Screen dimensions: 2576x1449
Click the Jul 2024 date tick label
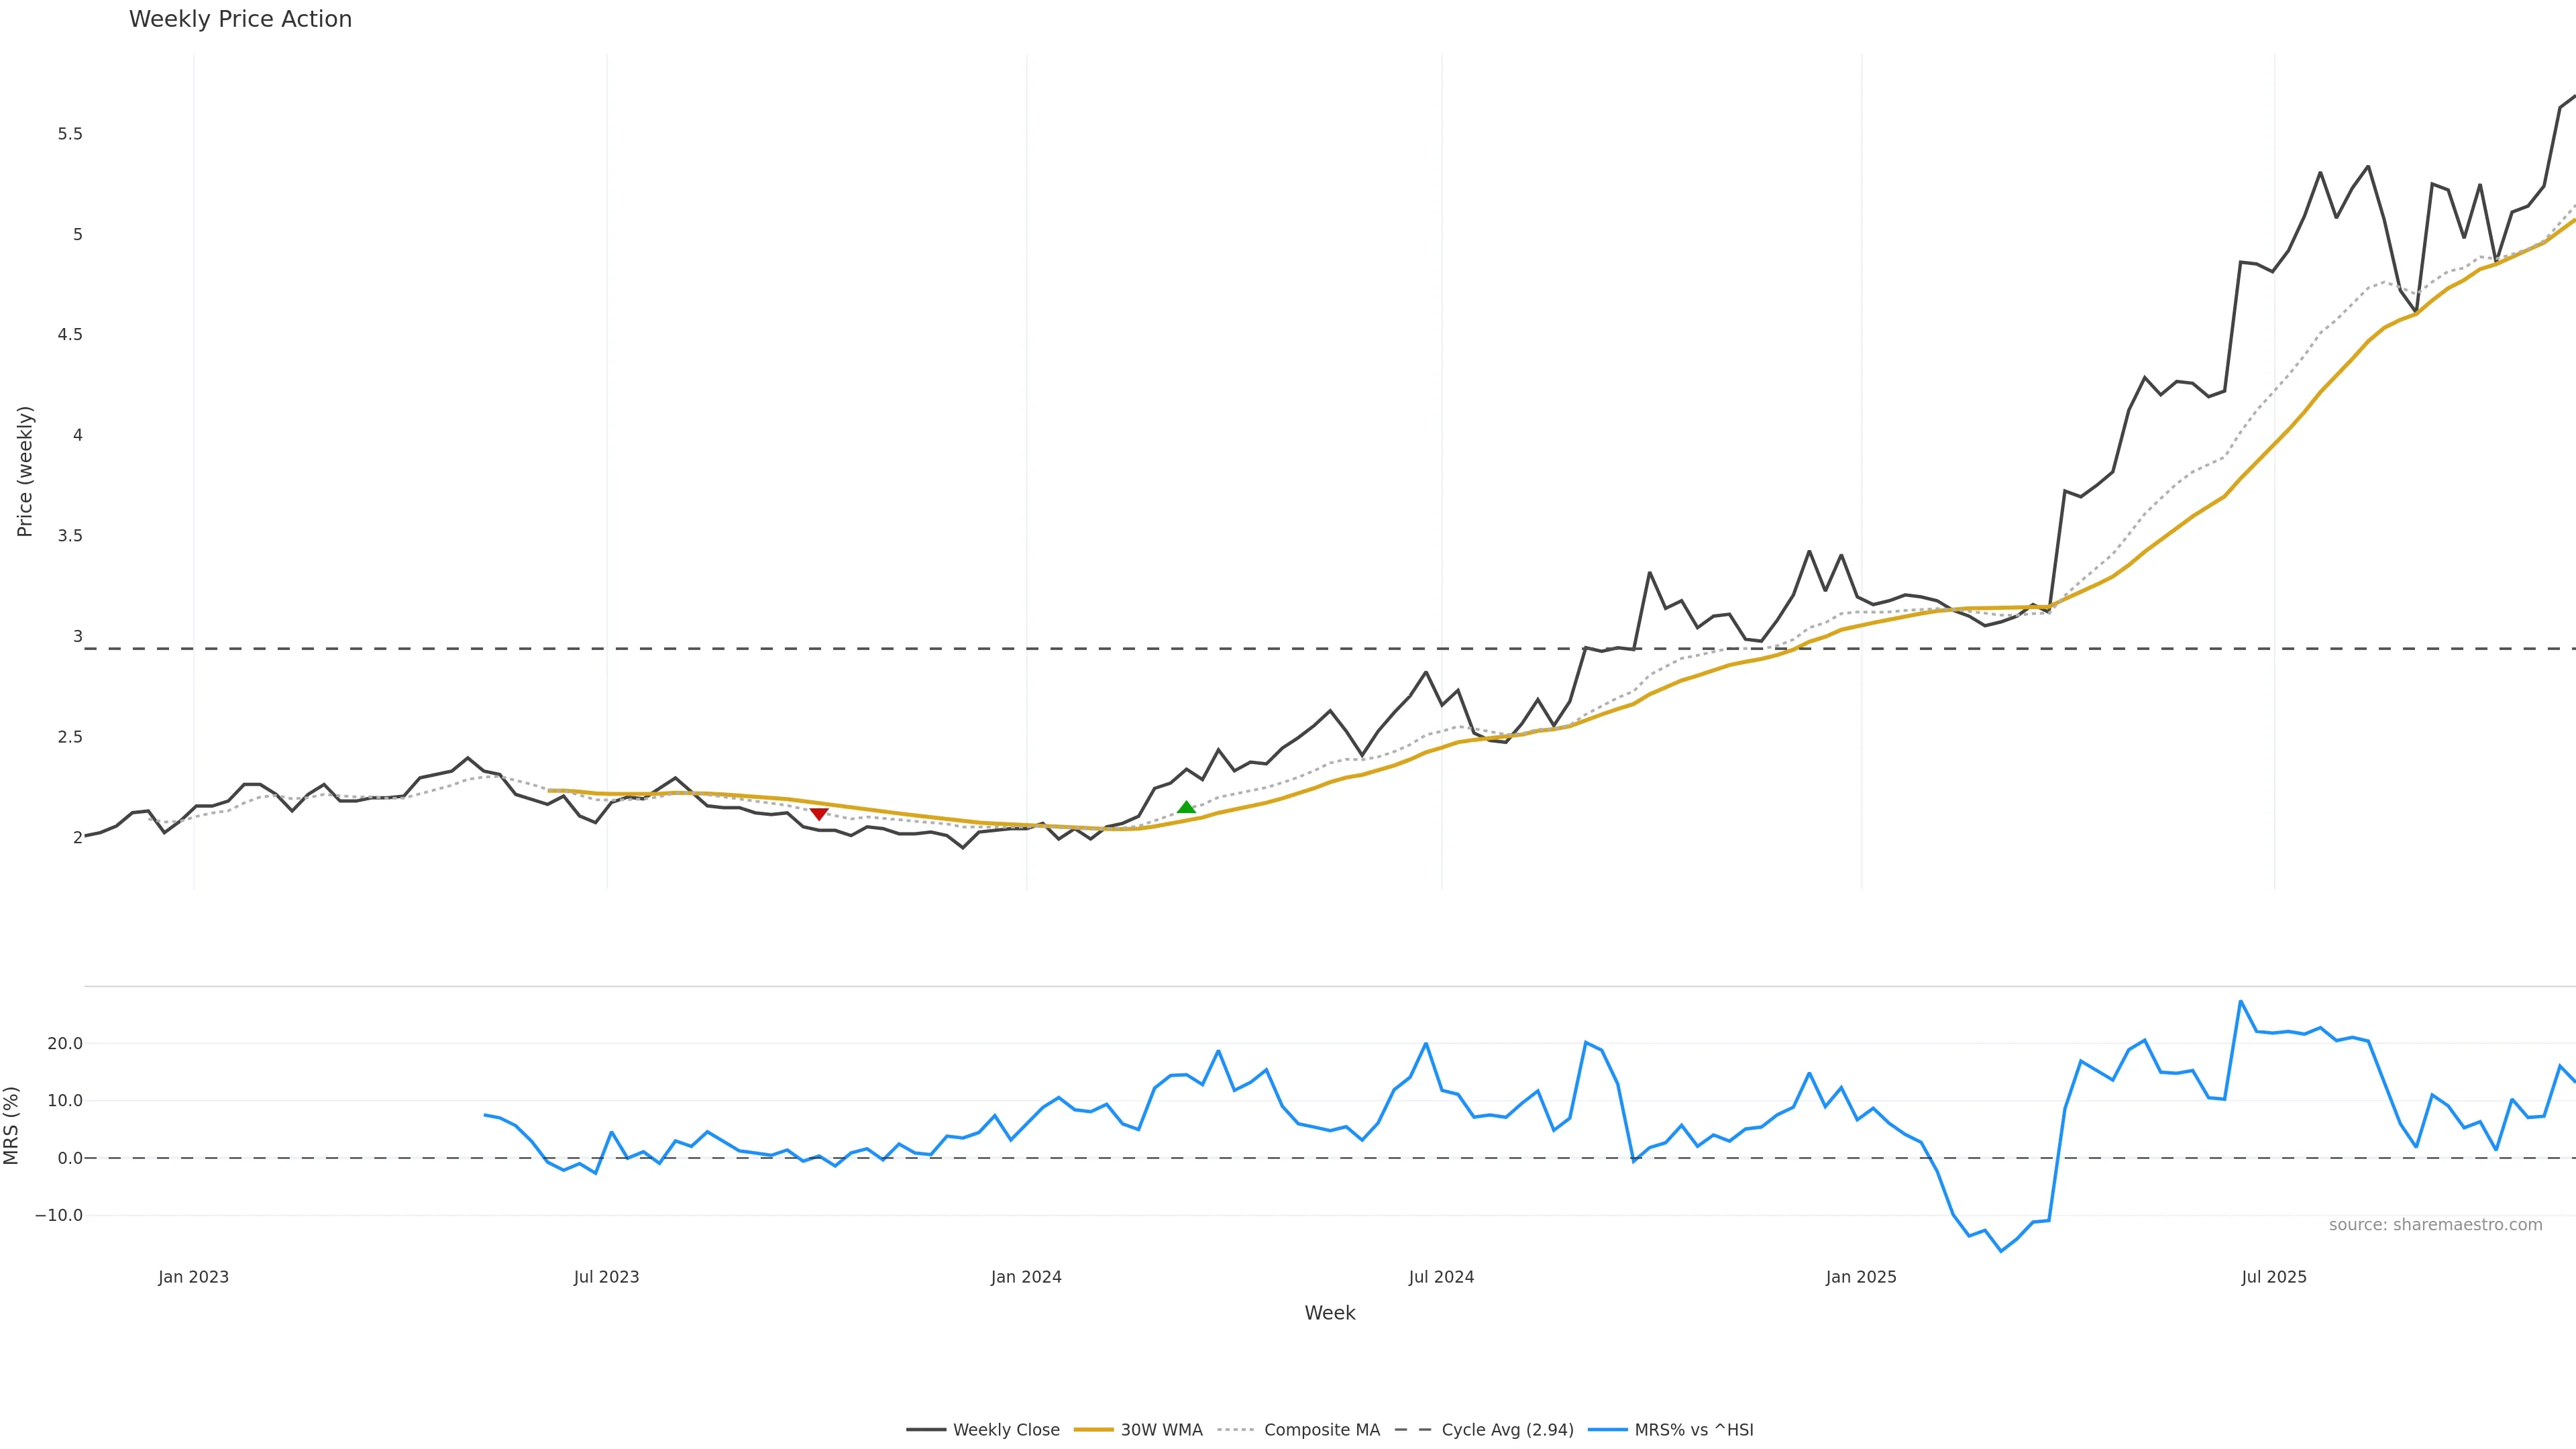[x=1441, y=1277]
